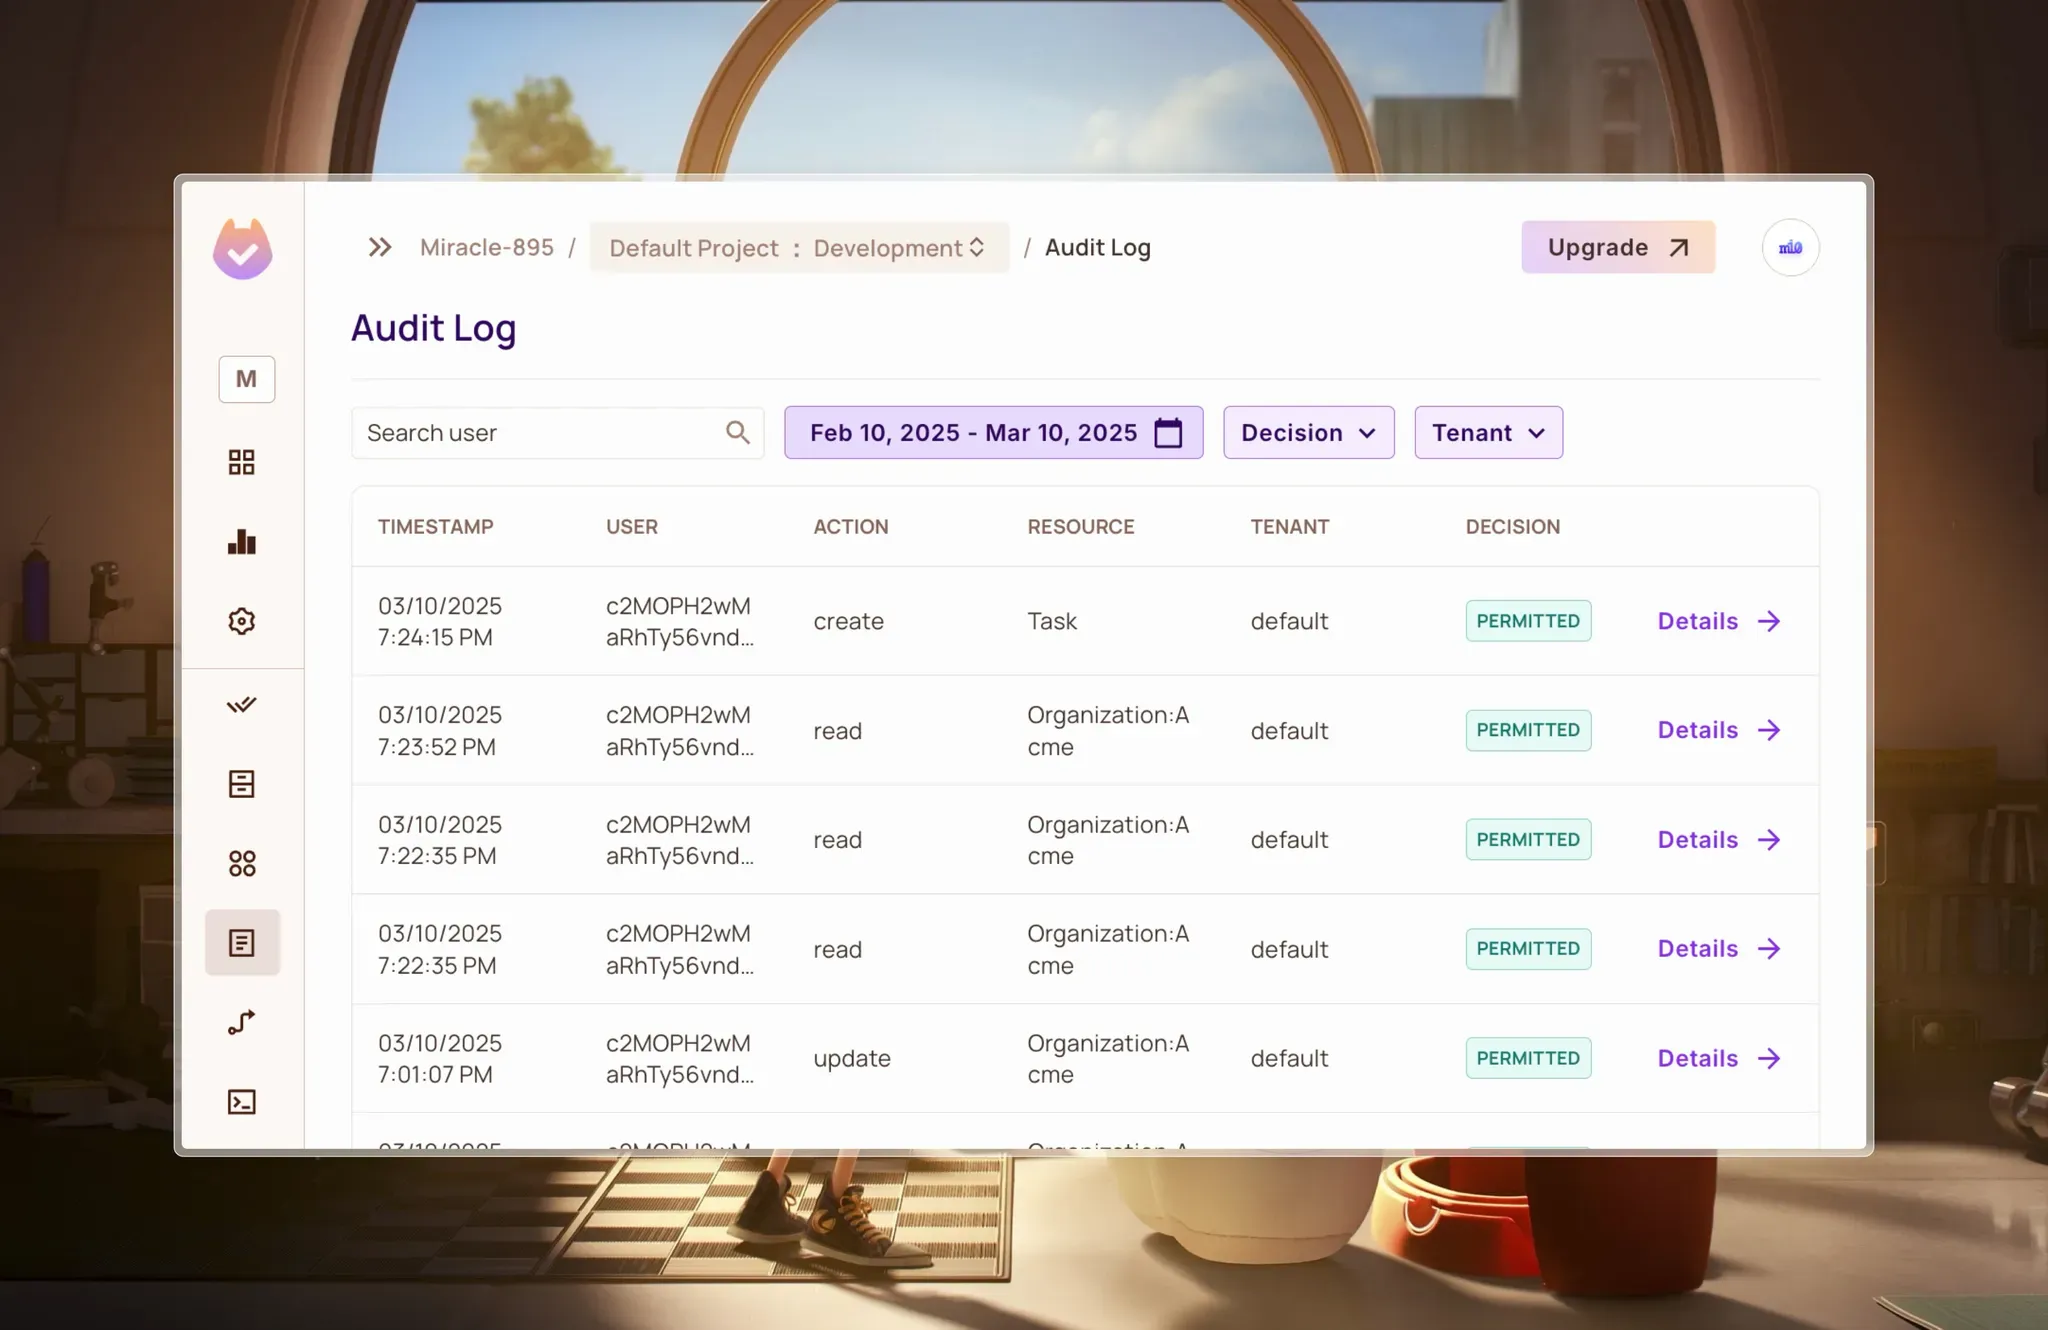The image size is (2048, 1330).
Task: Open Default Project Development environment switcher
Action: pyautogui.click(x=798, y=248)
